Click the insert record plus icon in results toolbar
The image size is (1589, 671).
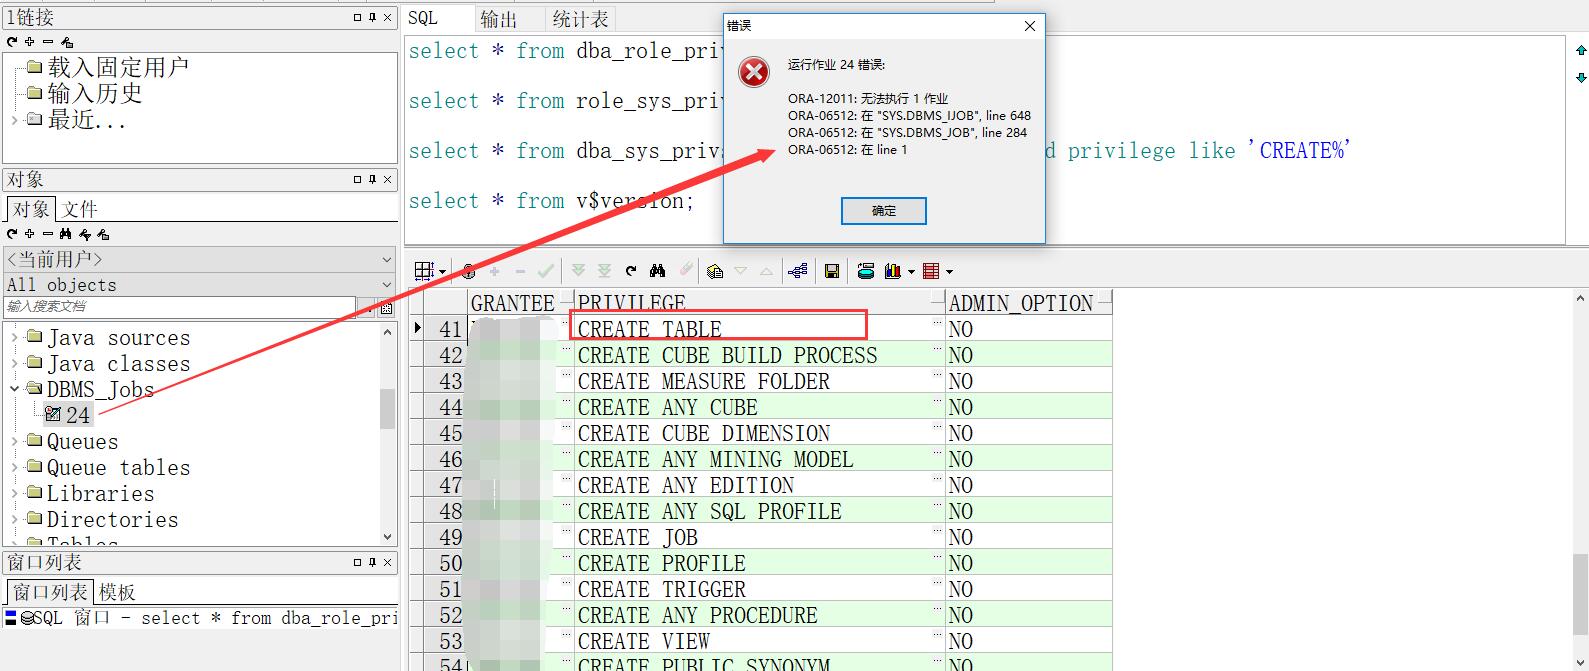[x=495, y=271]
